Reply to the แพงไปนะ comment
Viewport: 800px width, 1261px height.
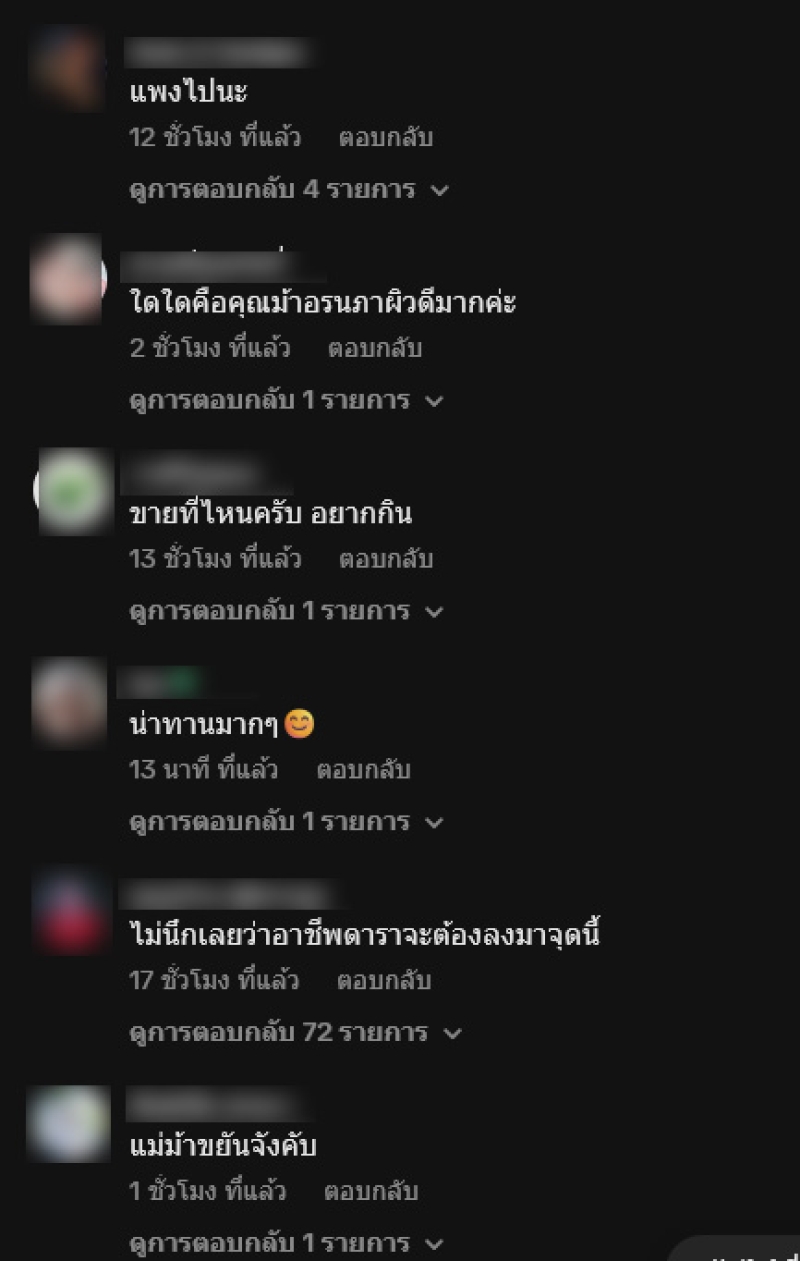(385, 138)
